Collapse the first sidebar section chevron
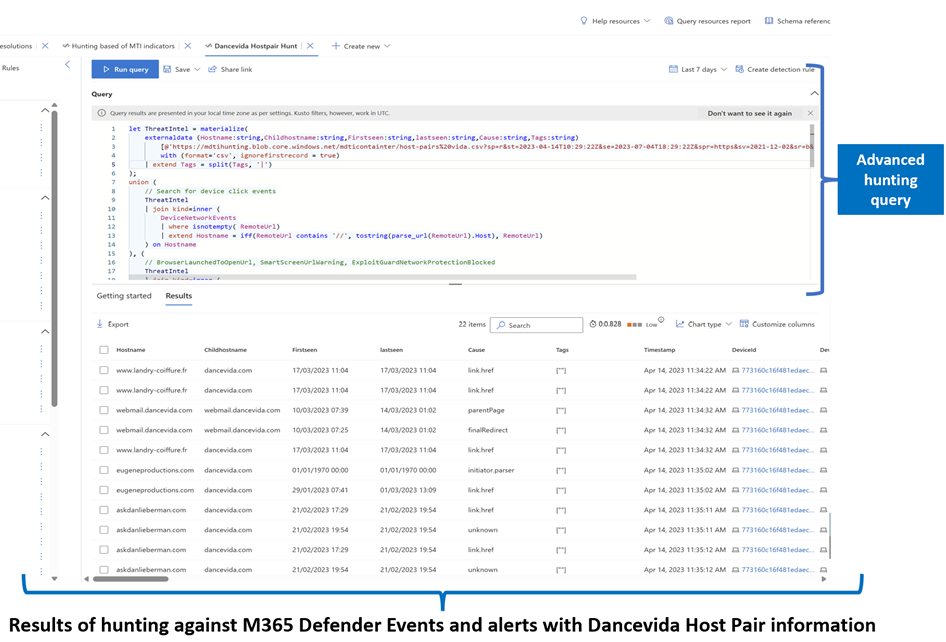946x642 pixels. (45, 110)
